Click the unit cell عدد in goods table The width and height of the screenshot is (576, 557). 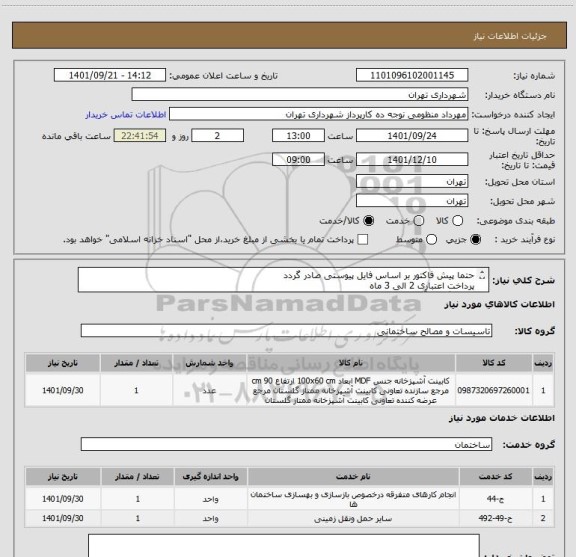pyautogui.click(x=209, y=390)
